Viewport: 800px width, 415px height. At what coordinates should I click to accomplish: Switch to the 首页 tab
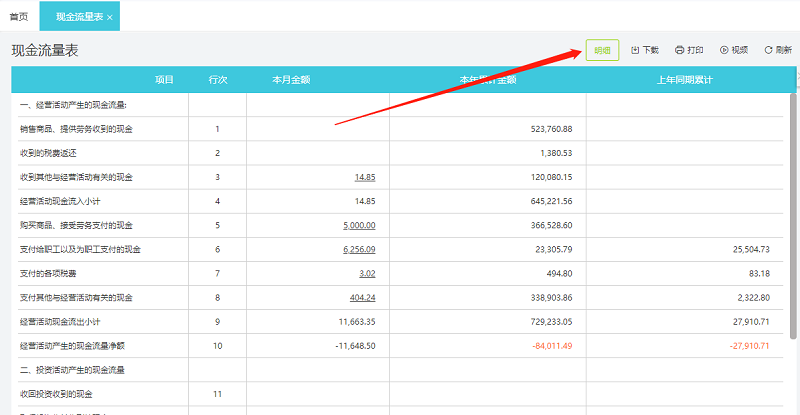(19, 17)
